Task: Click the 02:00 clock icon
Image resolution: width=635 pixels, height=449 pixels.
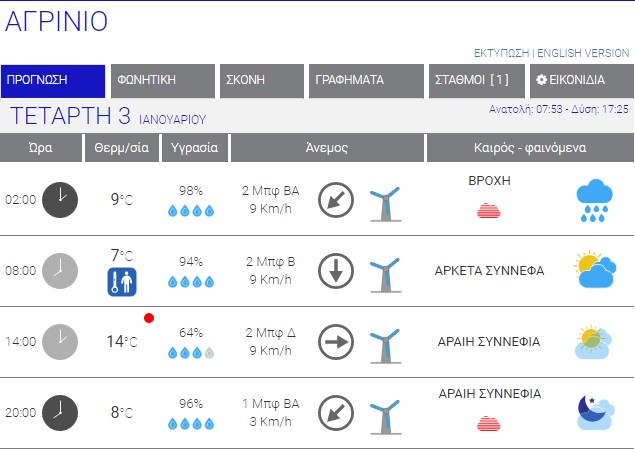Action: (x=60, y=199)
